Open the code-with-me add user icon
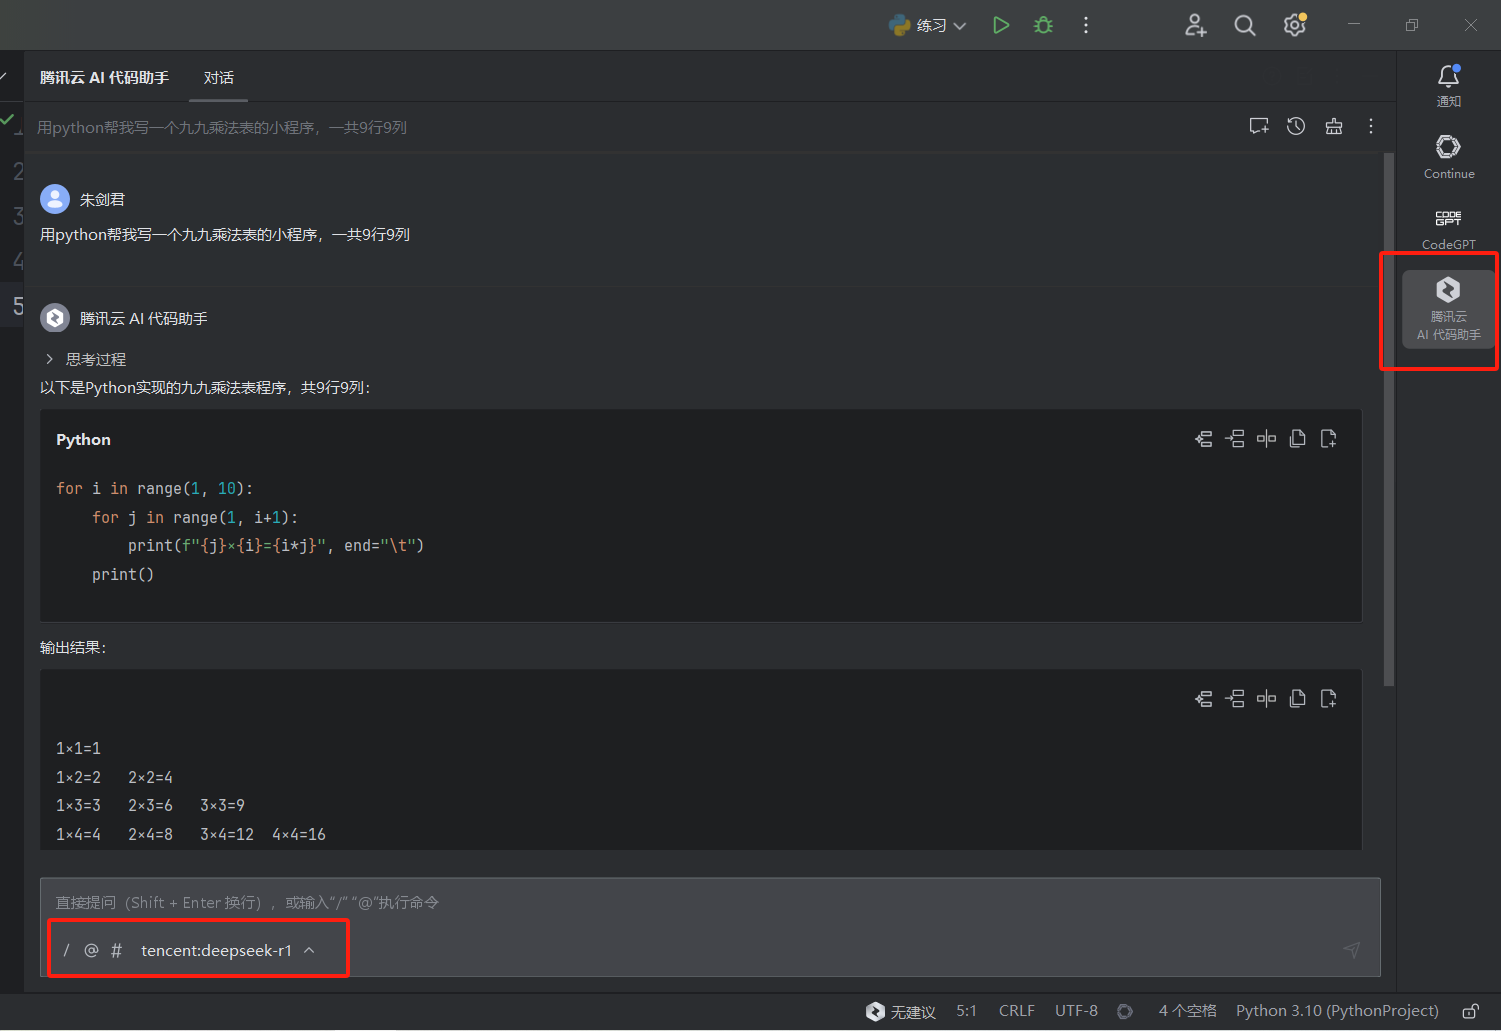 point(1196,25)
